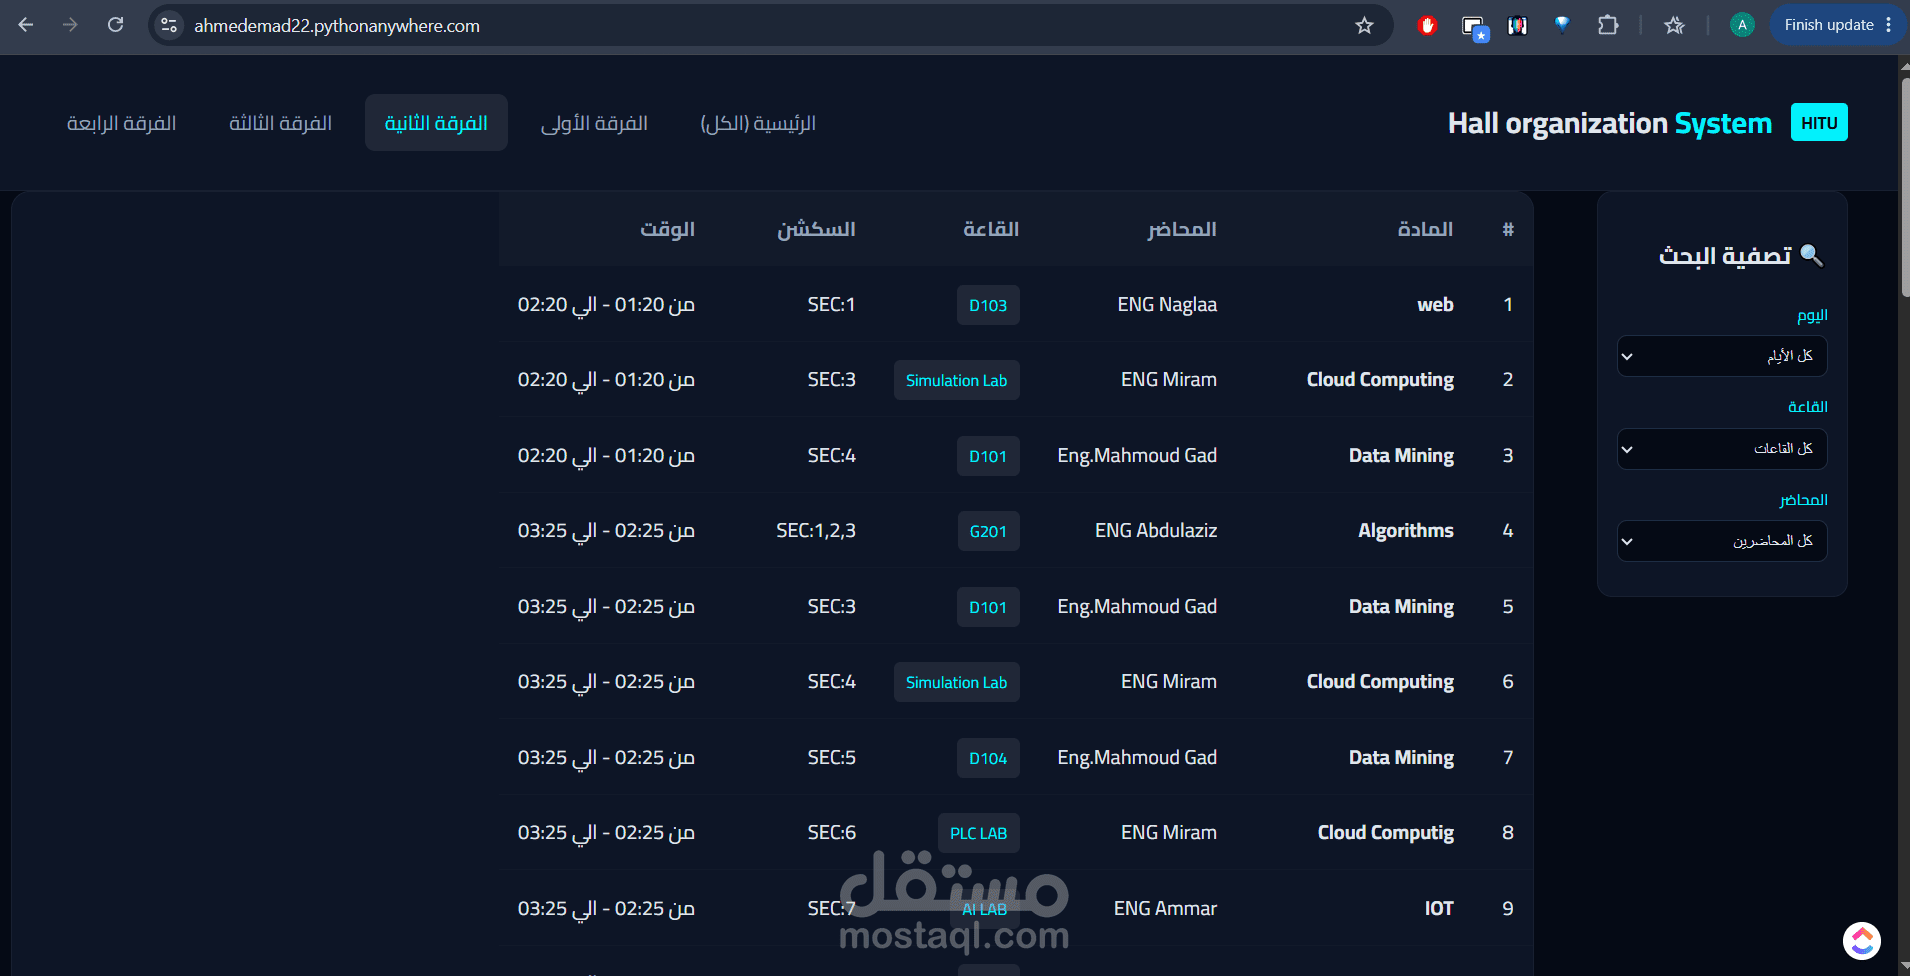
Task: Click the القاعة column header
Action: click(991, 229)
